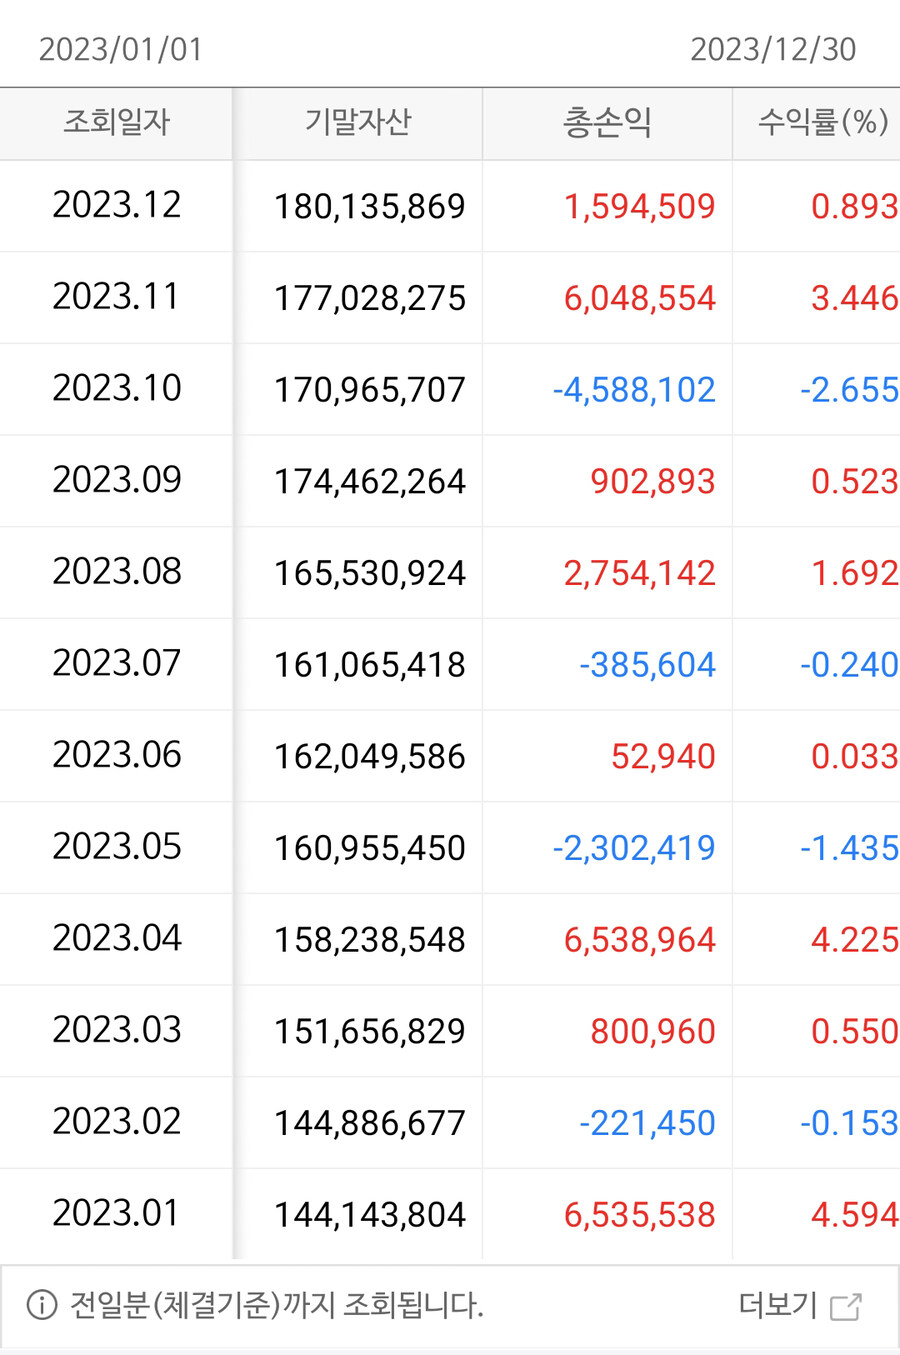Select the 2023.12 row
The width and height of the screenshot is (900, 1355).
117,205
